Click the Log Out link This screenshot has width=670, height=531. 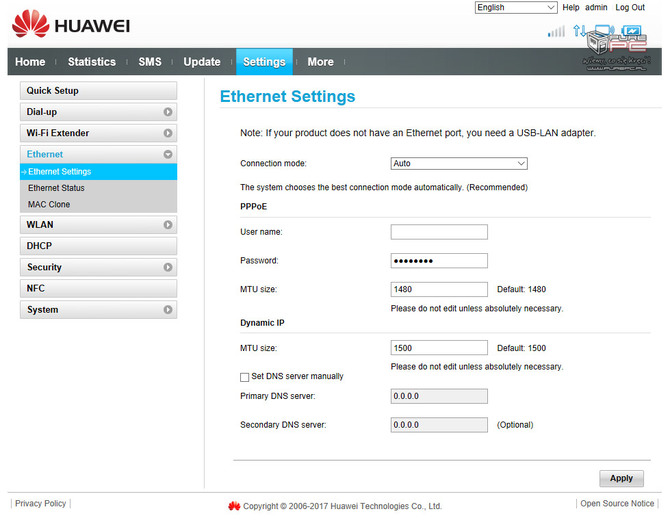pyautogui.click(x=630, y=8)
